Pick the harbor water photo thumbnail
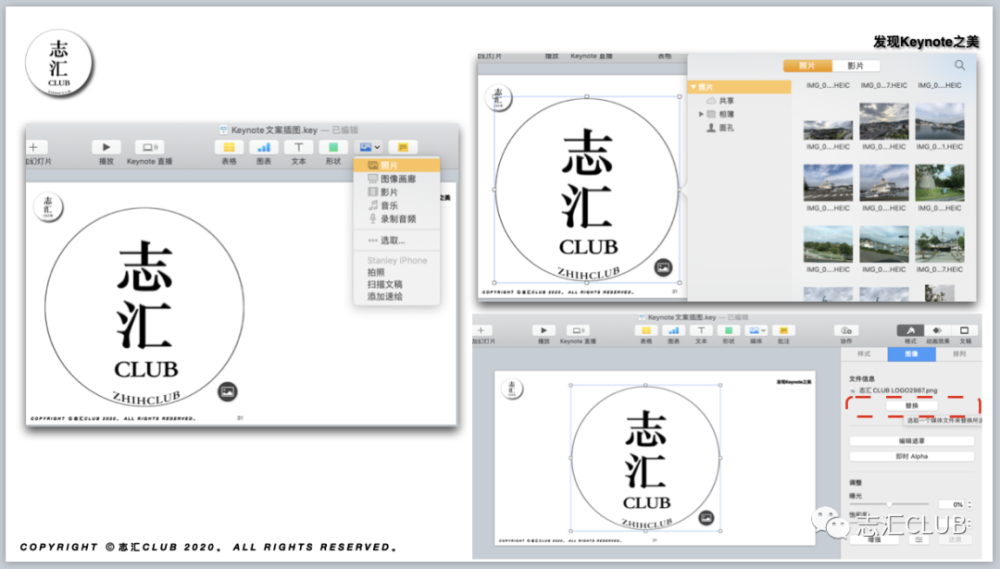Viewport: 1000px width, 569px height. (939, 121)
